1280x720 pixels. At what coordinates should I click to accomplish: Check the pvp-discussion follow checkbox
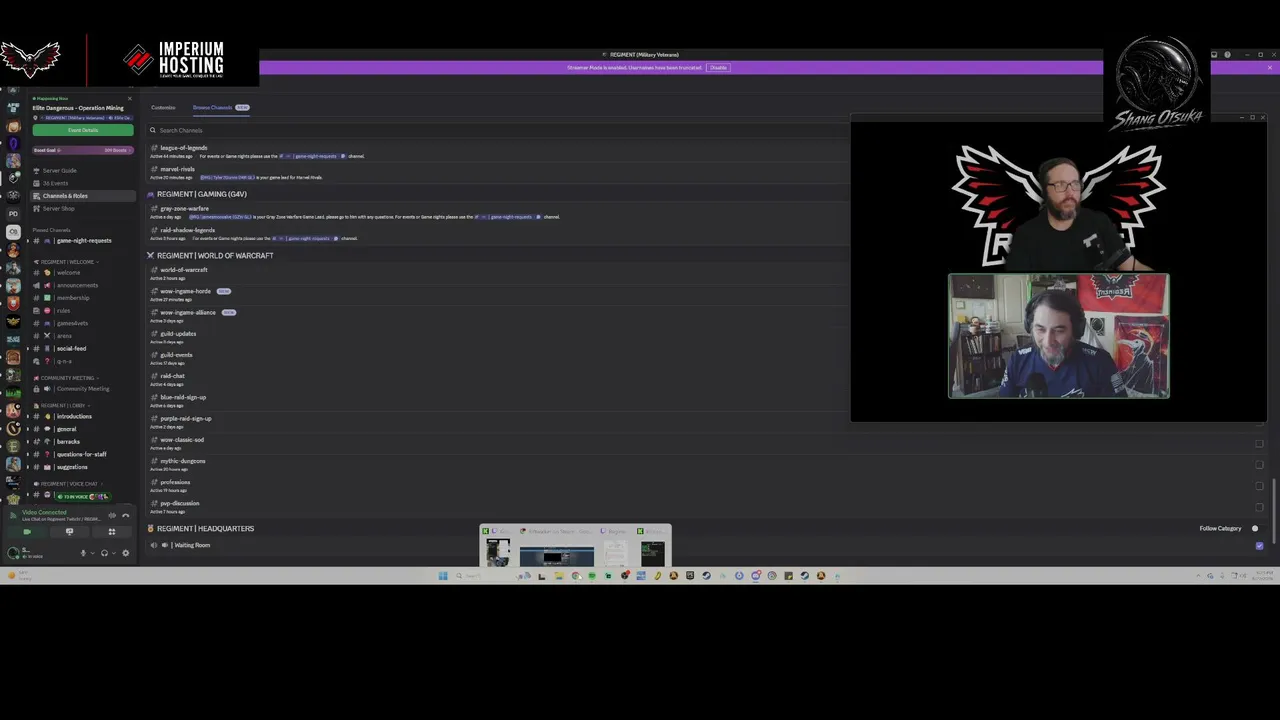pos(1259,507)
